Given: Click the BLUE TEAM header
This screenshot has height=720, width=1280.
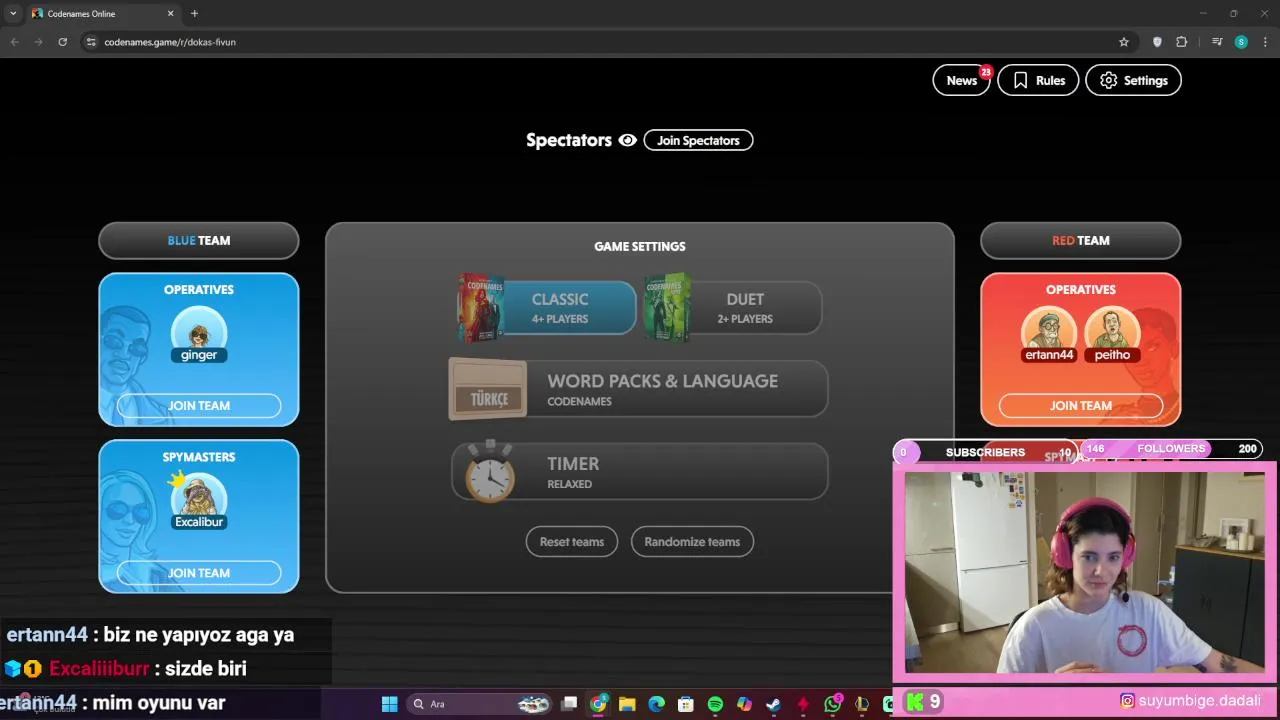Looking at the screenshot, I should pyautogui.click(x=199, y=241).
